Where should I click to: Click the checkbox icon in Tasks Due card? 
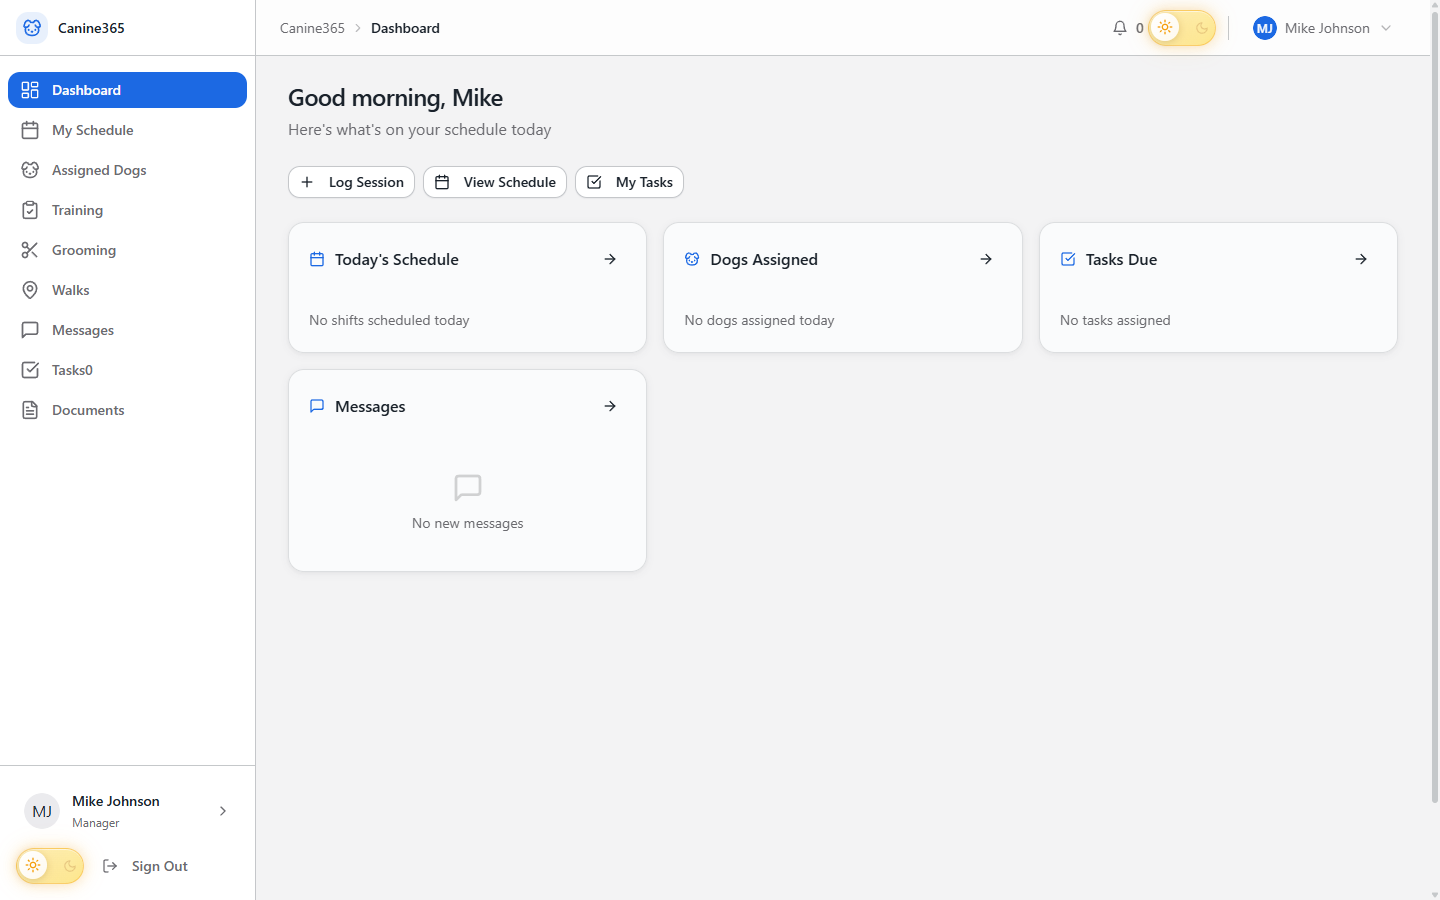(1068, 259)
